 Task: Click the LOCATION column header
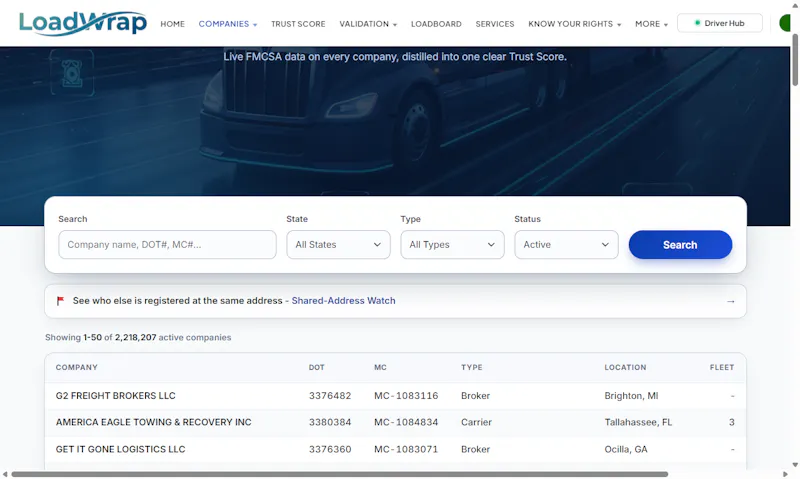(625, 367)
